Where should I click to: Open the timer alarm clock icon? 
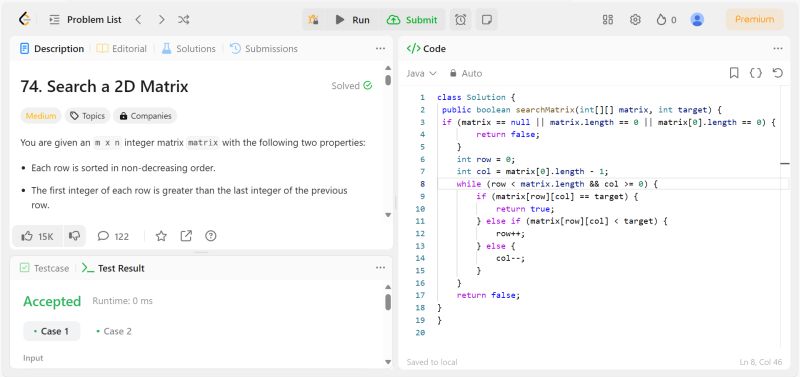pyautogui.click(x=460, y=20)
